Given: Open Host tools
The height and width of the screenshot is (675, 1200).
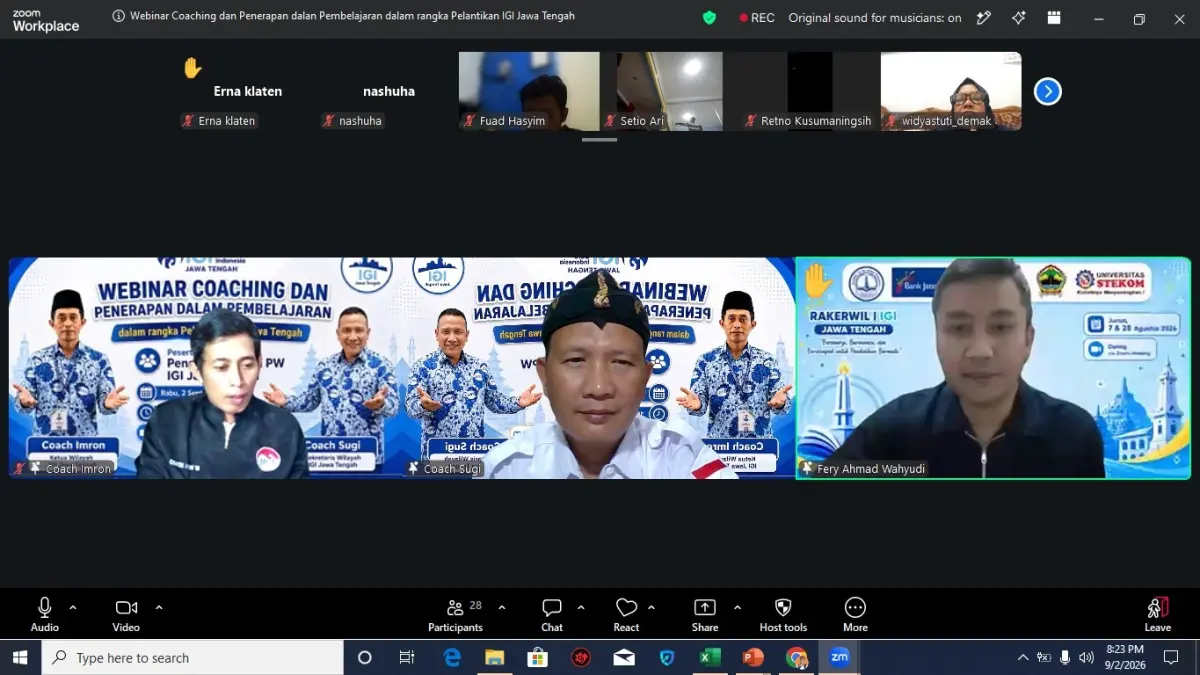Looking at the screenshot, I should pyautogui.click(x=783, y=614).
